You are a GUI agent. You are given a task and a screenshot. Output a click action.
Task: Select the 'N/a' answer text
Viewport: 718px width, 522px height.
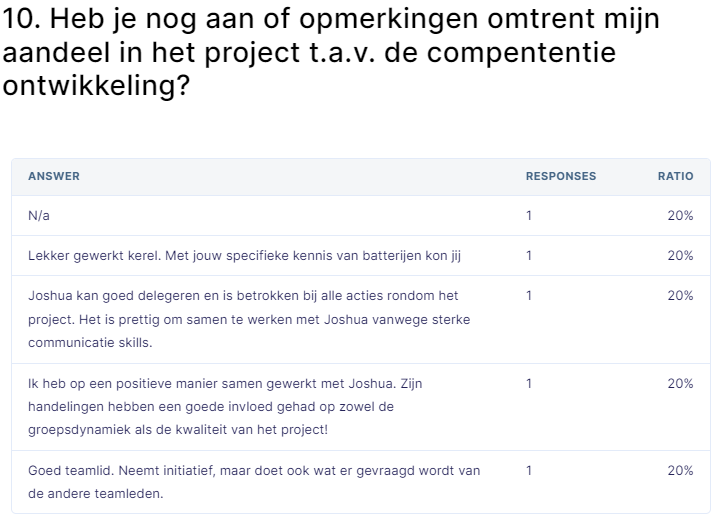click(39, 215)
